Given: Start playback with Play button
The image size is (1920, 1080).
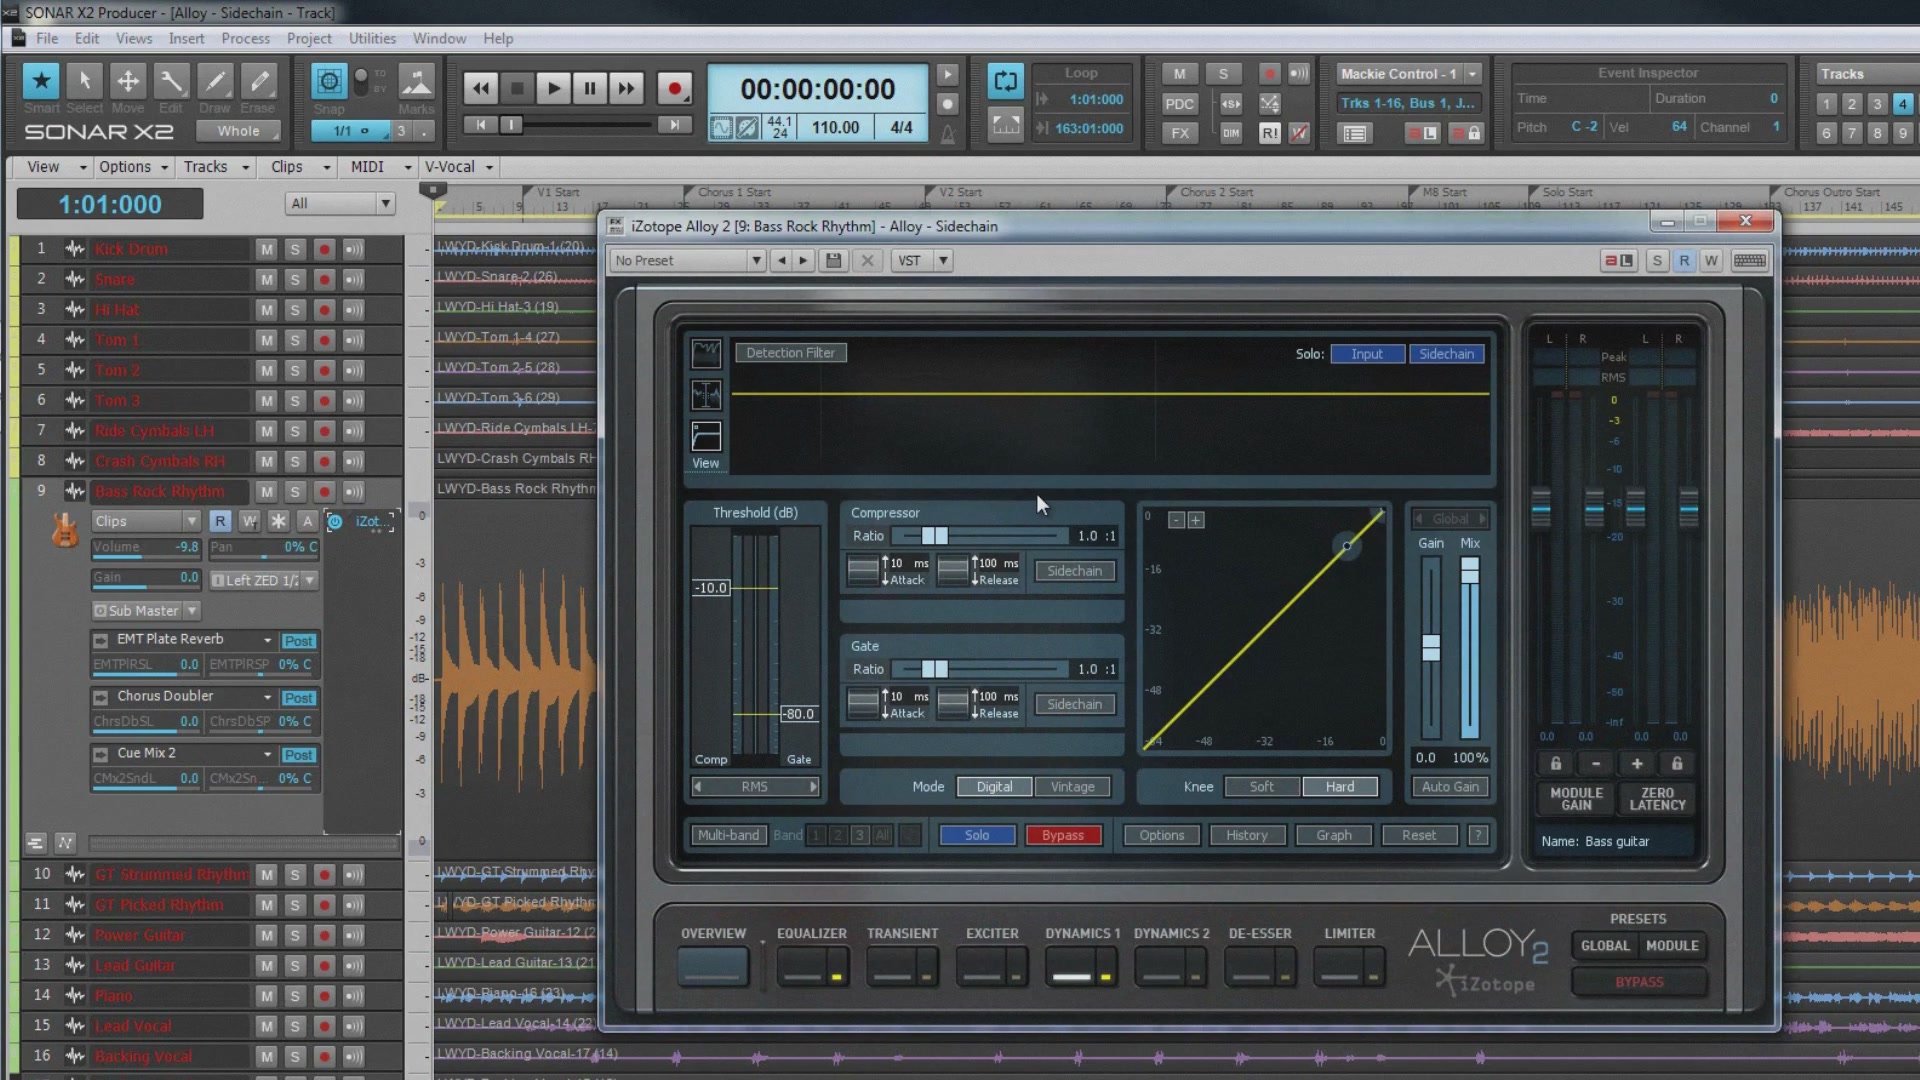Looking at the screenshot, I should point(553,89).
